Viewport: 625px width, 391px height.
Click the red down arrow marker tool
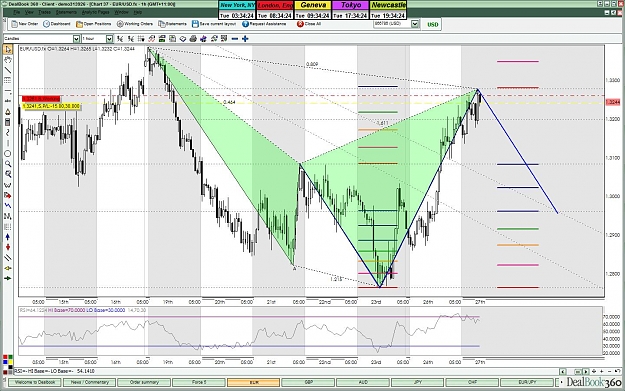[x=8, y=247]
